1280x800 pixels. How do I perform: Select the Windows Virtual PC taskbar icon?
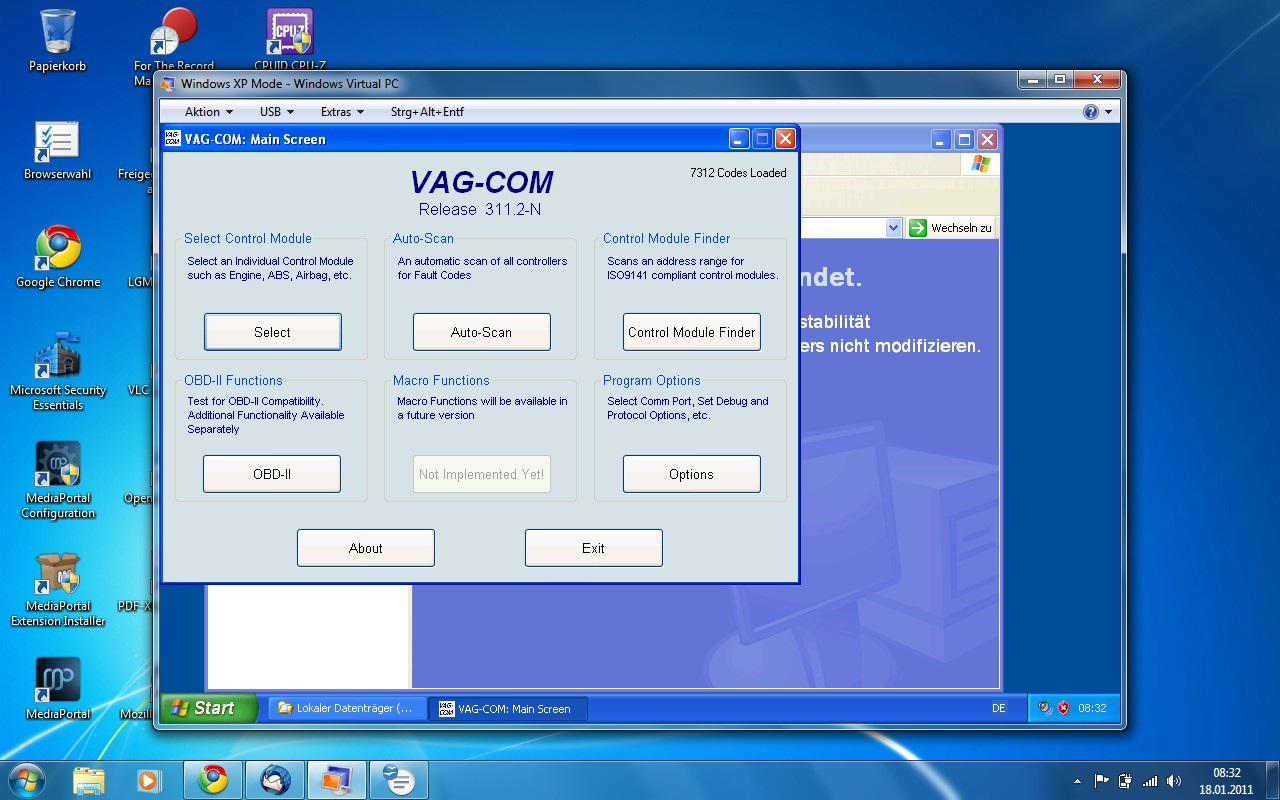[337, 779]
